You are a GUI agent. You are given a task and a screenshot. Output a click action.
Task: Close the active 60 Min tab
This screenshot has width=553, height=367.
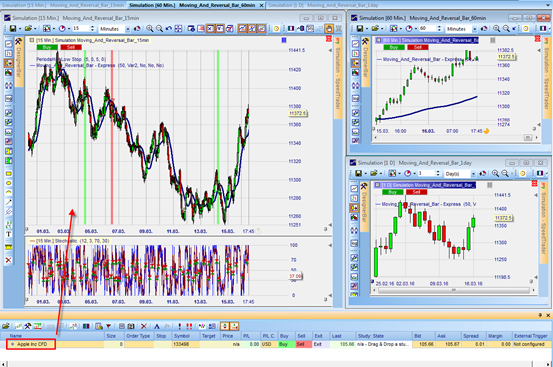tap(261, 5)
